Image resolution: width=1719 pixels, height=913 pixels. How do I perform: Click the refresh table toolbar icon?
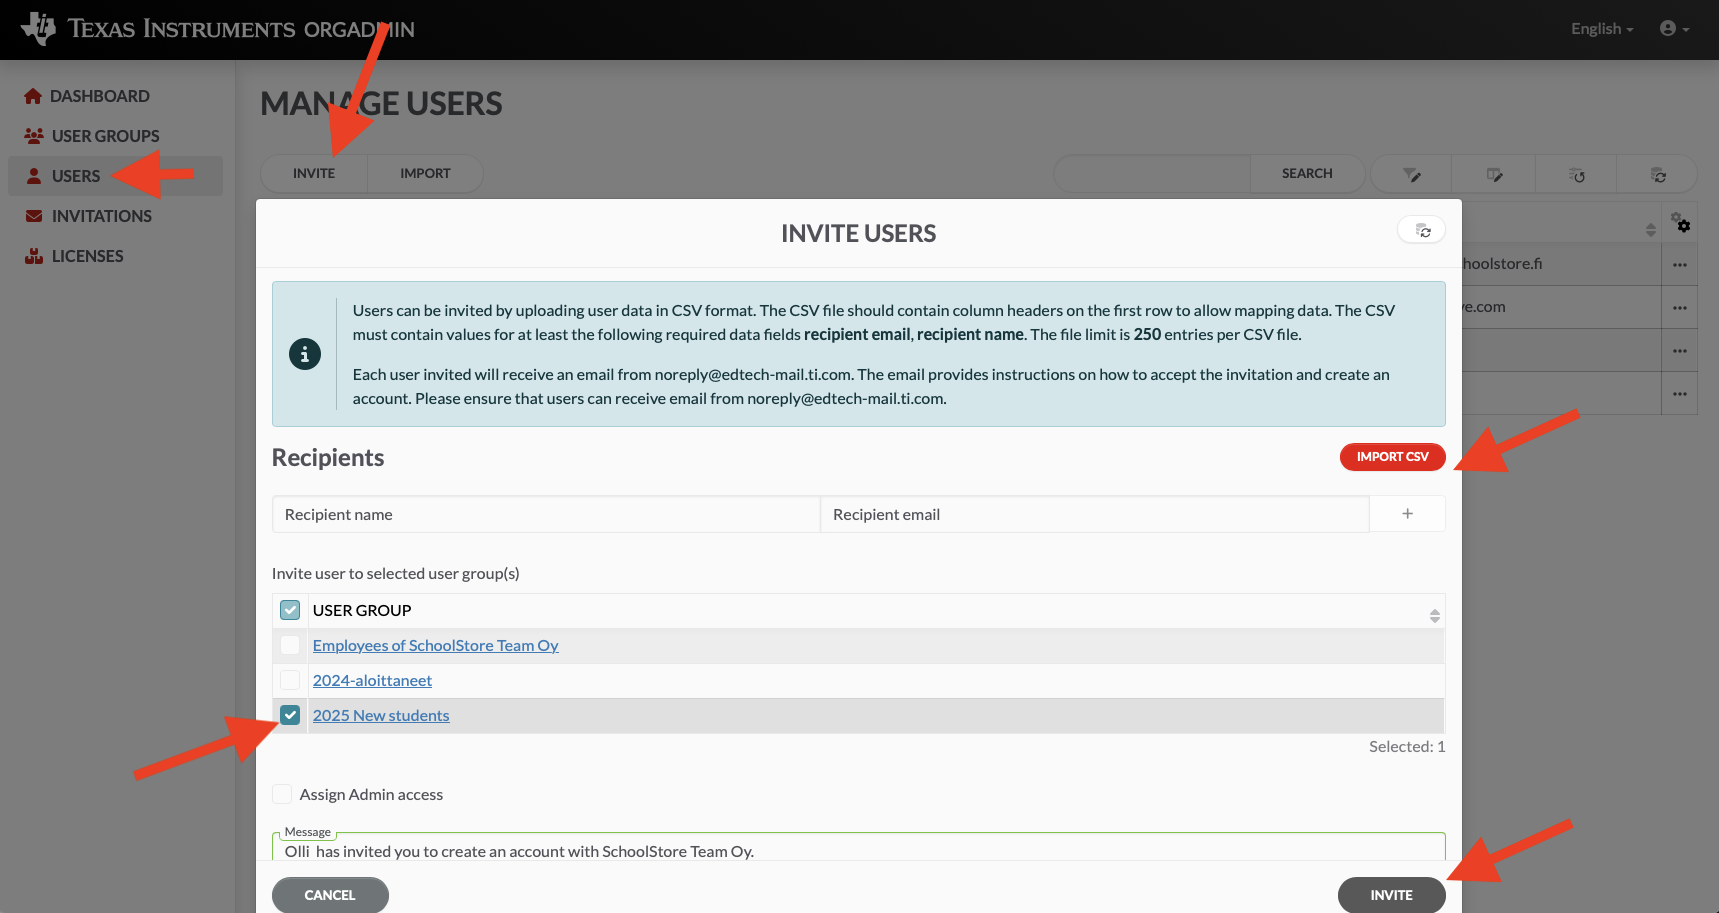point(1659,175)
